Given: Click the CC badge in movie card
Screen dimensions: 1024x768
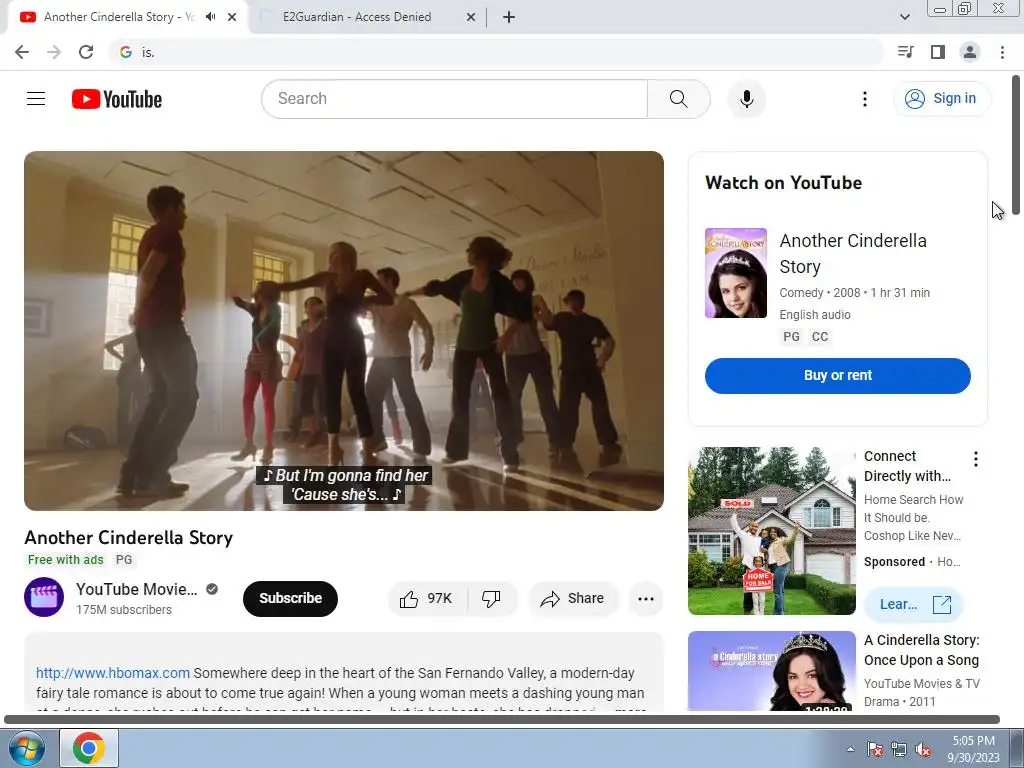Looking at the screenshot, I should 820,337.
